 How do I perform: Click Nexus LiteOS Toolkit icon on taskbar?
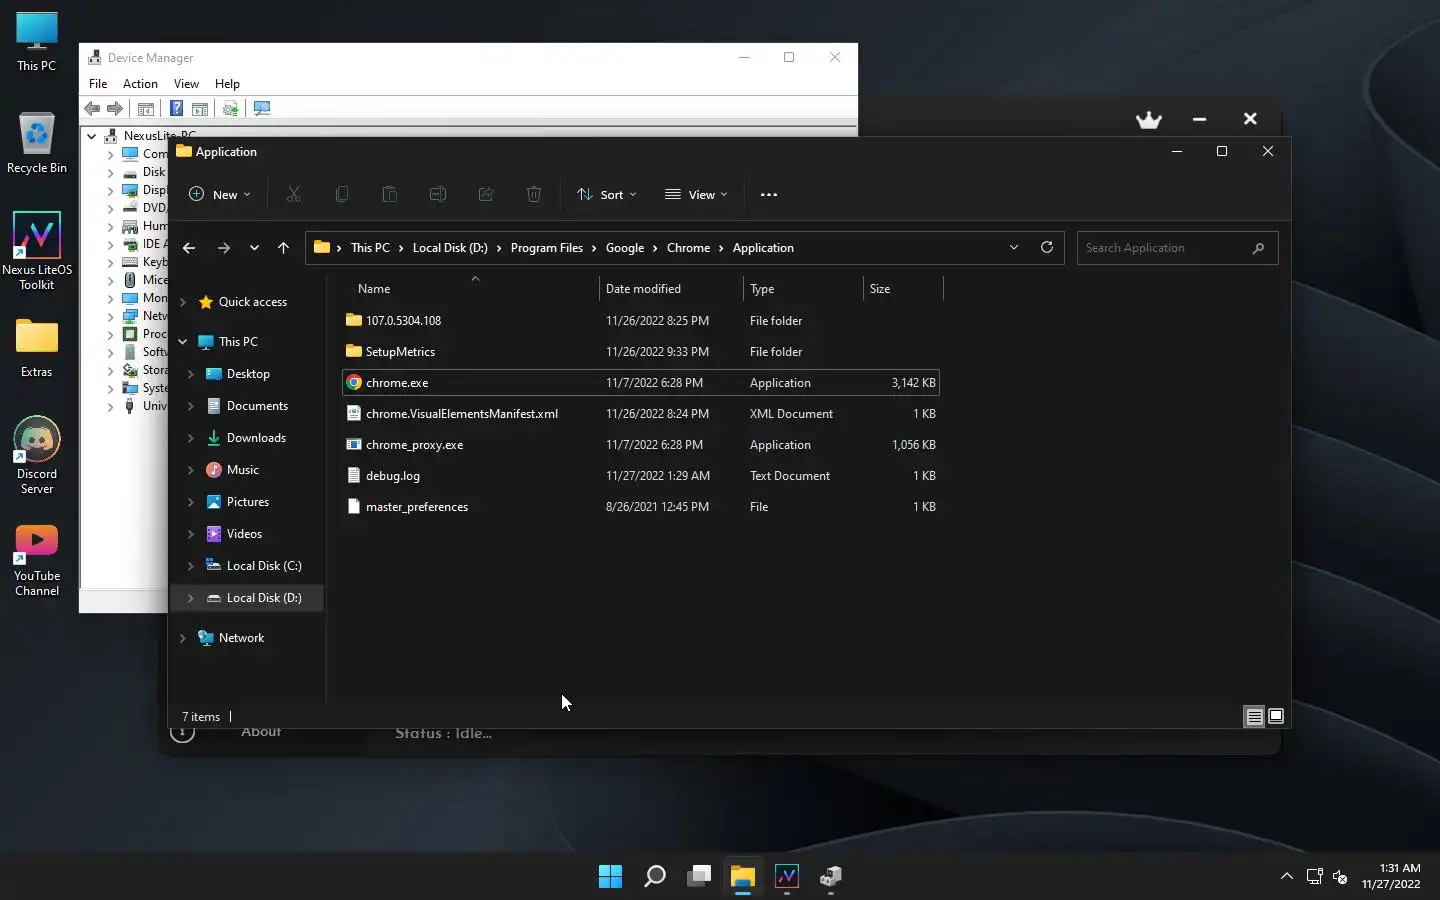click(787, 877)
